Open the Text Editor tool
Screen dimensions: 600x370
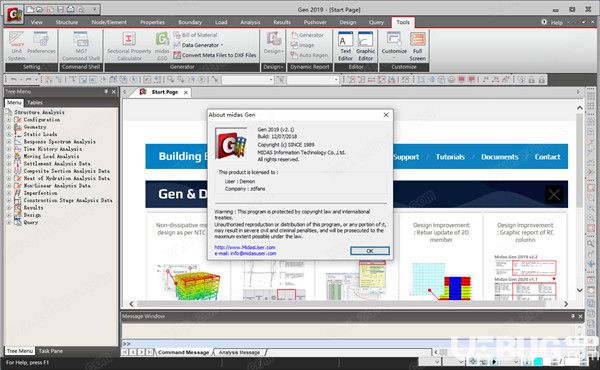[345, 46]
